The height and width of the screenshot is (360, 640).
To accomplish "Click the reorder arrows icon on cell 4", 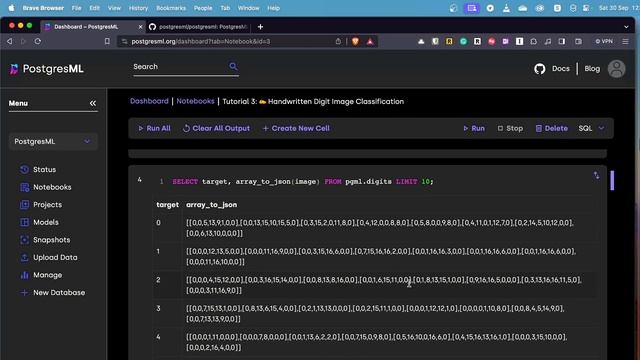I will pos(596,176).
